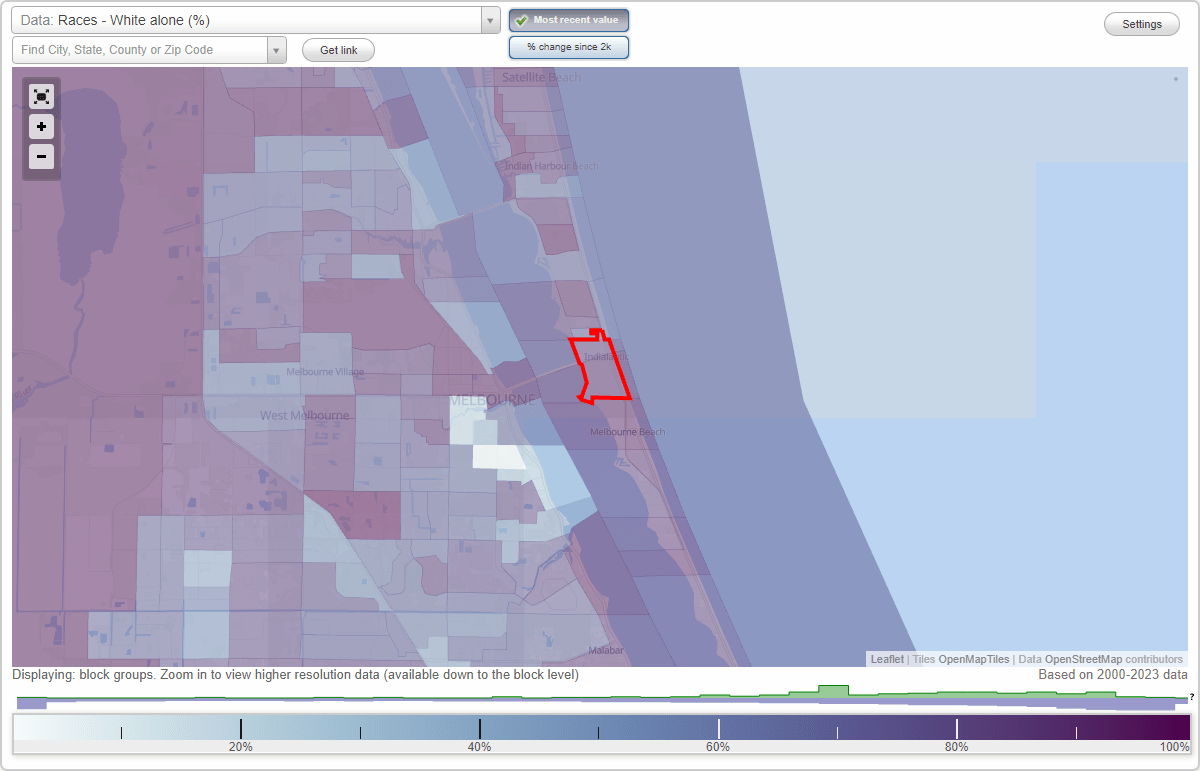The height and width of the screenshot is (771, 1200).
Task: Open the Data dropdown arrow
Action: tap(489, 19)
